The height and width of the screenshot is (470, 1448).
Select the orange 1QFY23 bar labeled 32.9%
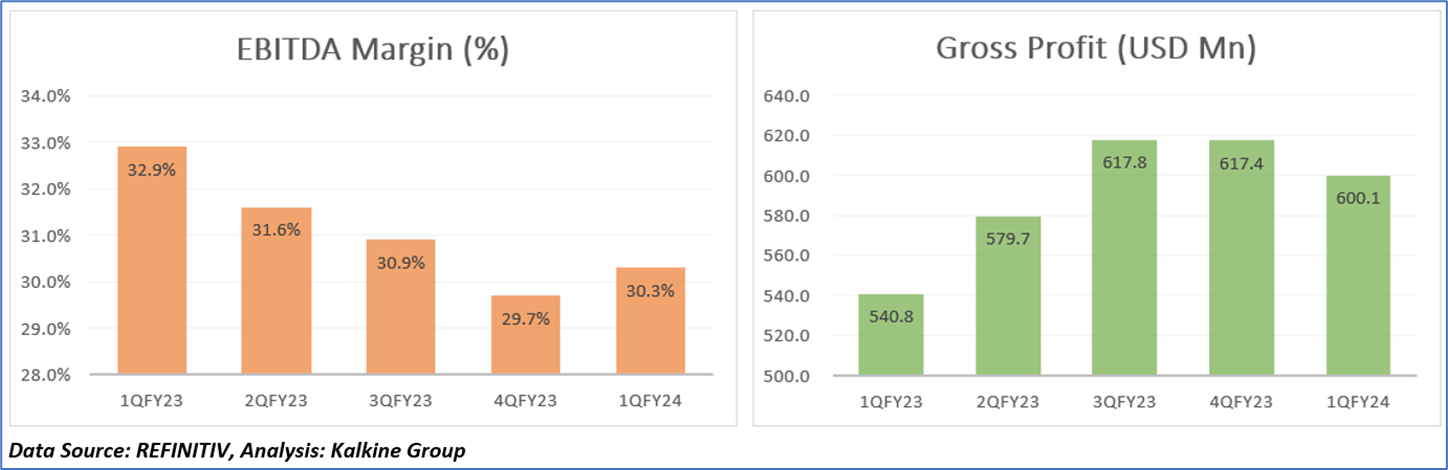[152, 260]
